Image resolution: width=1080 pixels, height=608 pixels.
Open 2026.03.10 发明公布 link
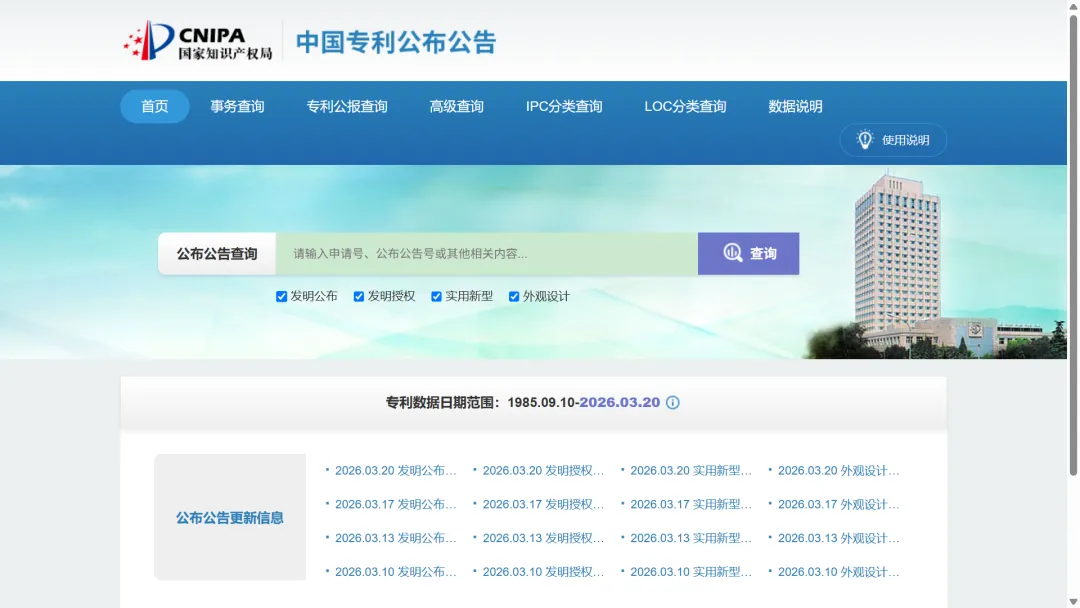395,572
